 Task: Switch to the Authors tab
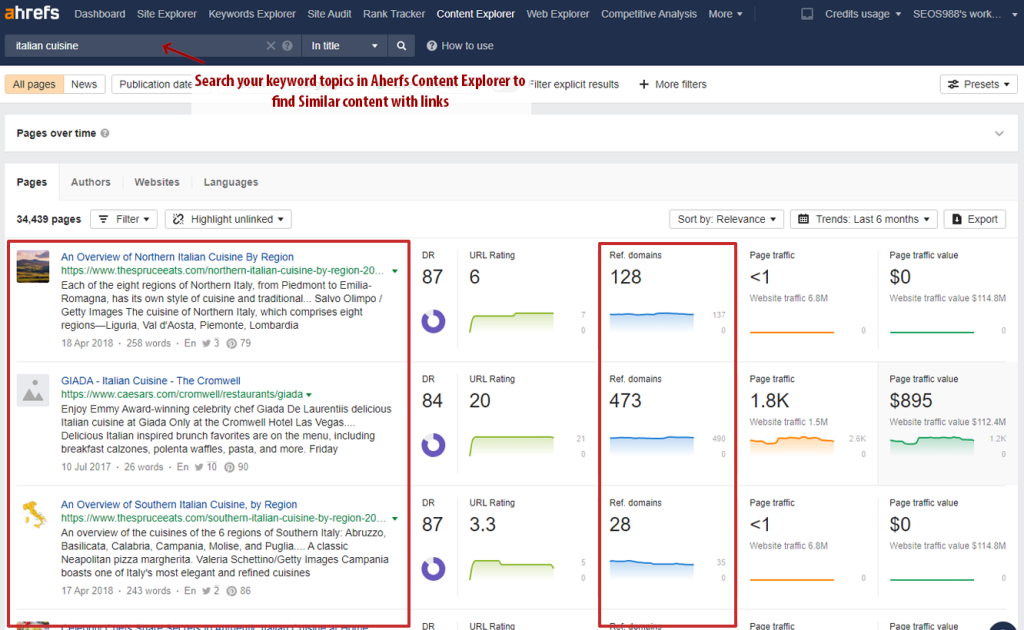[91, 182]
